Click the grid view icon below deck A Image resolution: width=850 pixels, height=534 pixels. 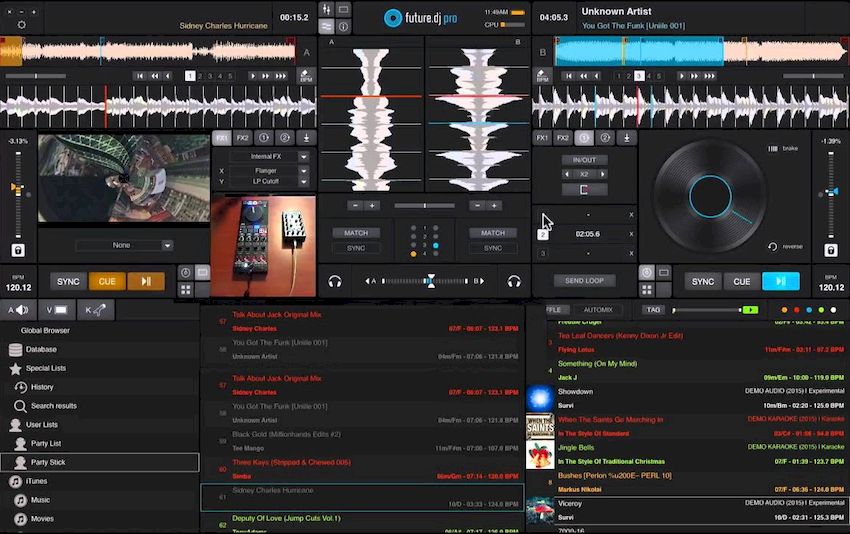(x=185, y=291)
